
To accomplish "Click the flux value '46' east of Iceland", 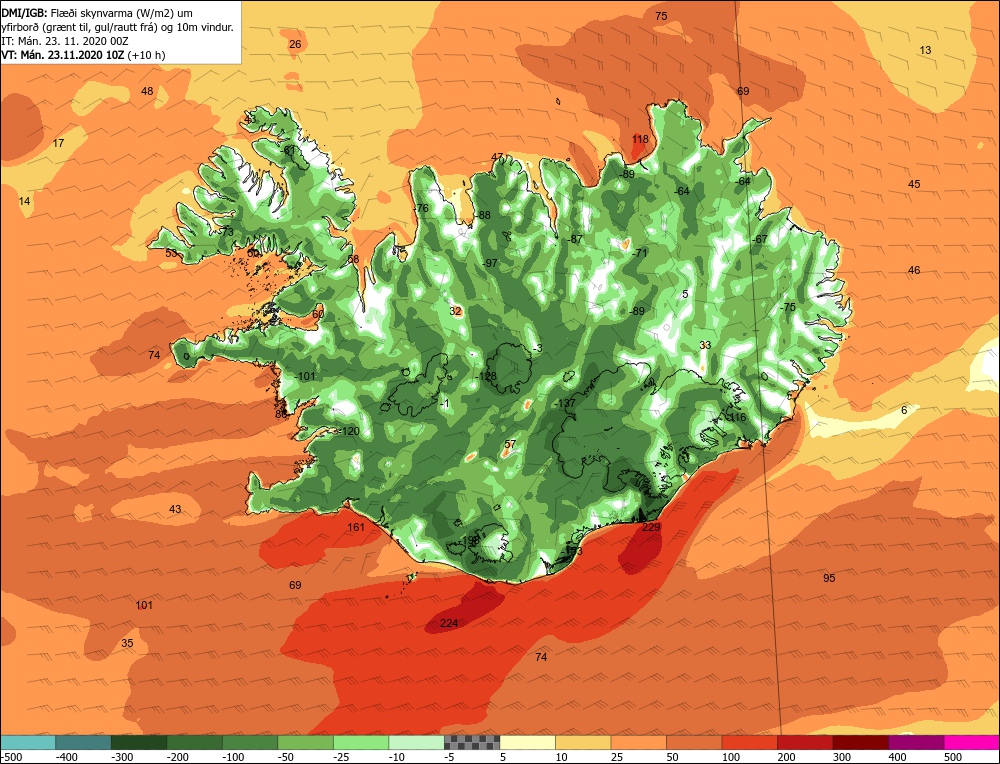I will (x=915, y=270).
